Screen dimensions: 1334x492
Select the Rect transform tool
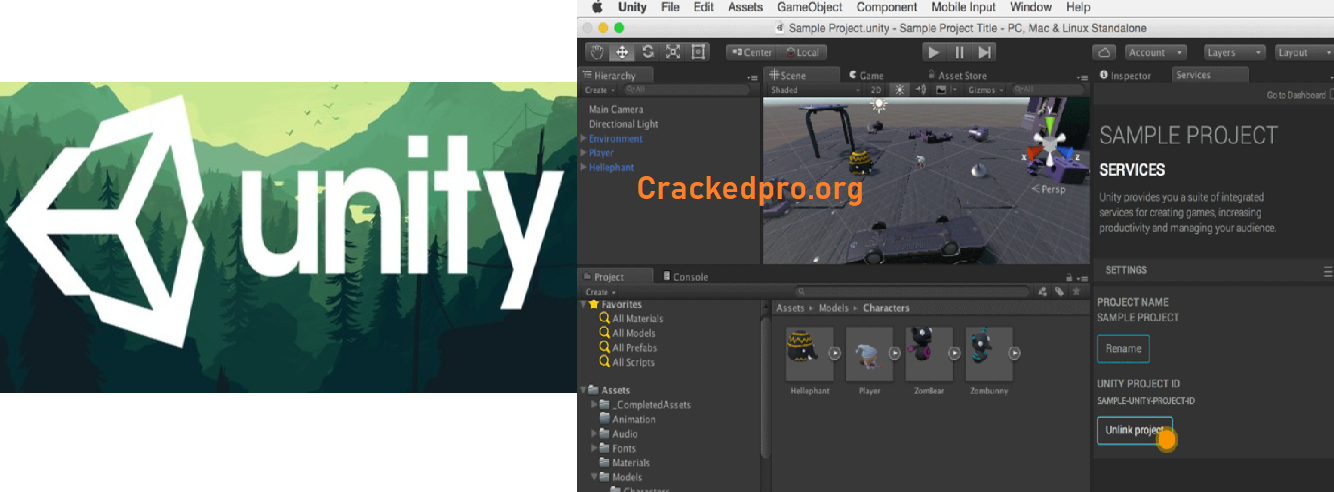698,52
